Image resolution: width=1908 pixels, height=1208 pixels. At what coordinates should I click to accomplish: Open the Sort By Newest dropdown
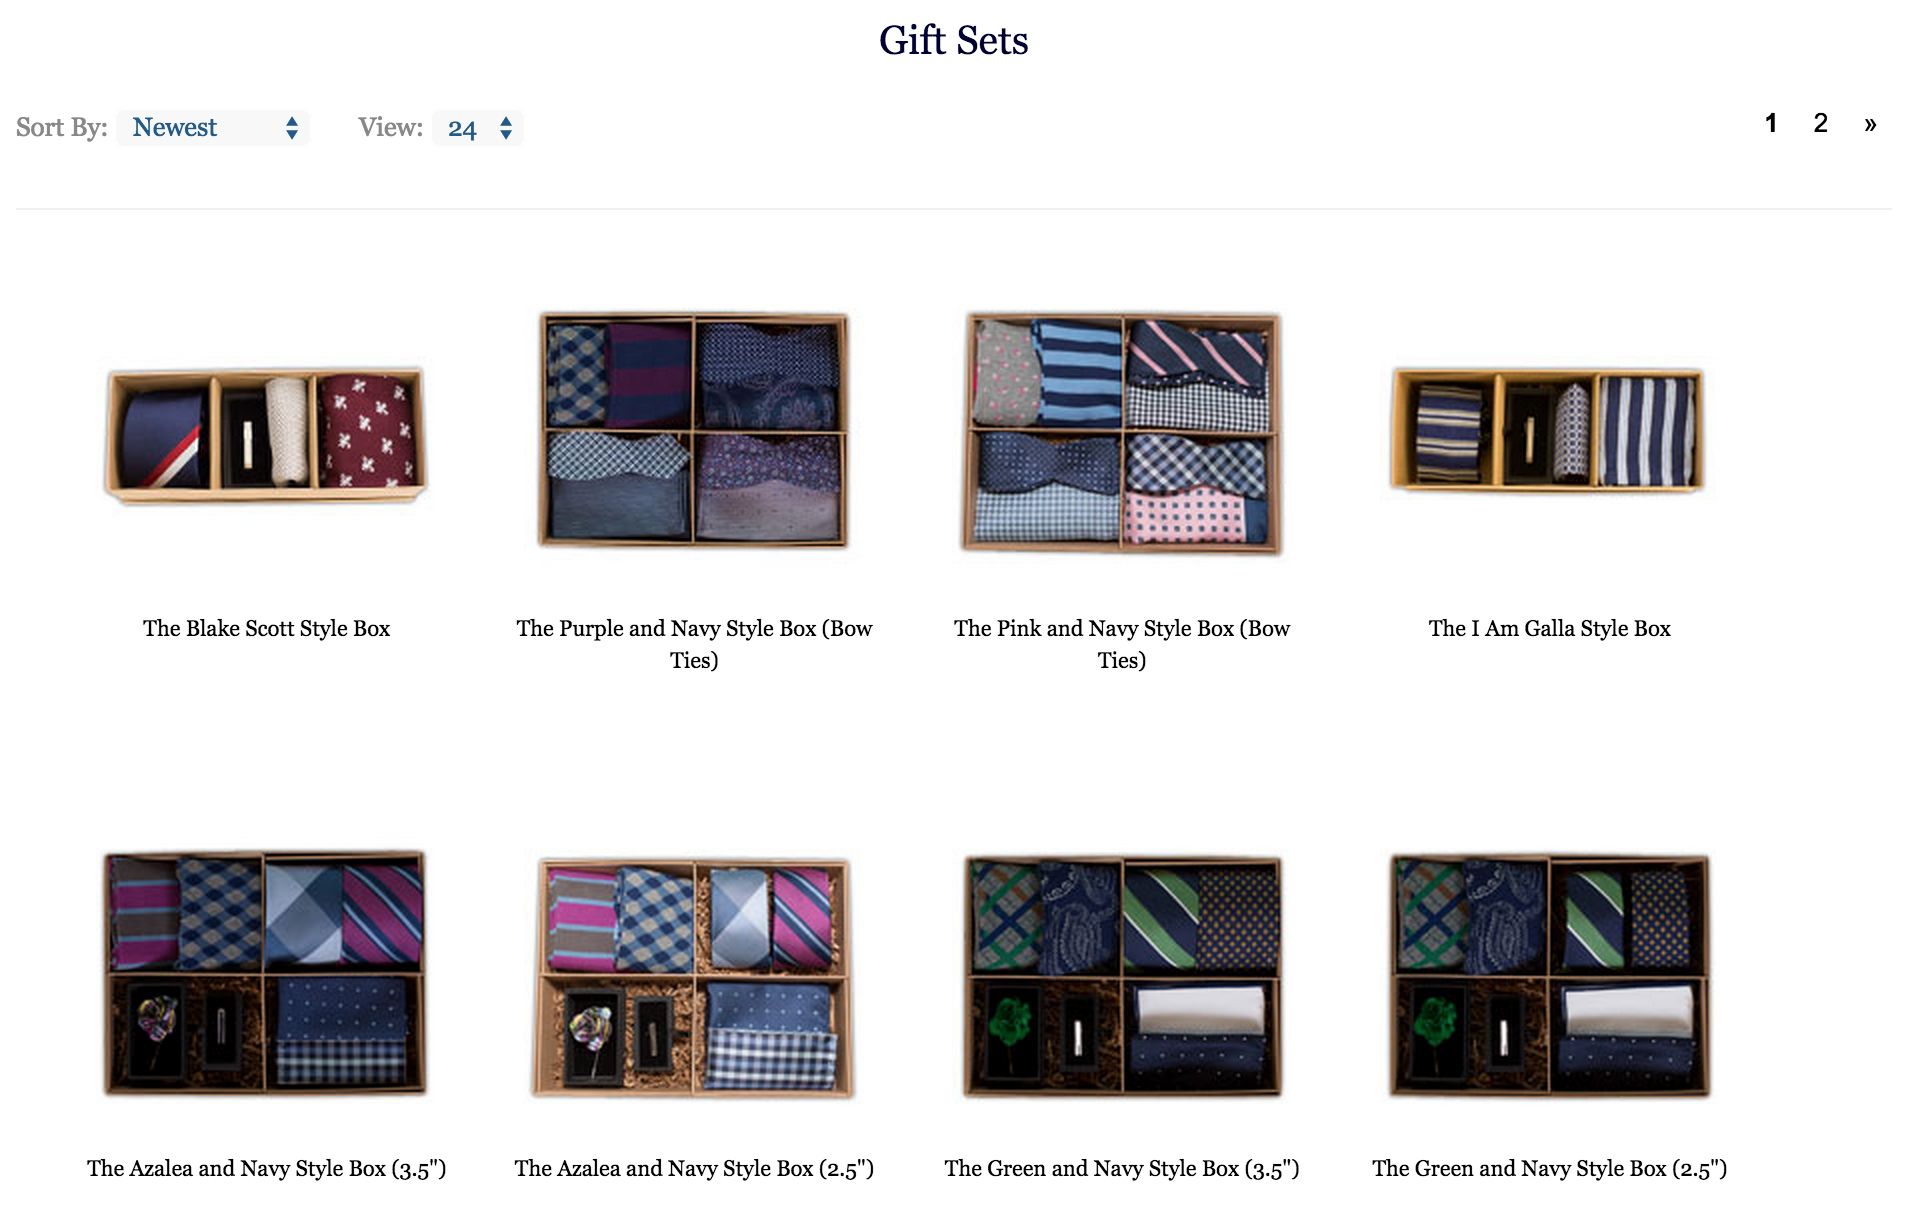click(x=213, y=128)
